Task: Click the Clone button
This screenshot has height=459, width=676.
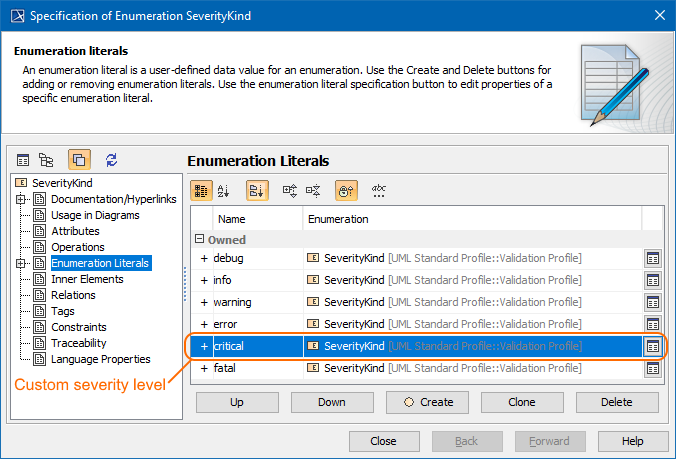Action: (x=522, y=402)
